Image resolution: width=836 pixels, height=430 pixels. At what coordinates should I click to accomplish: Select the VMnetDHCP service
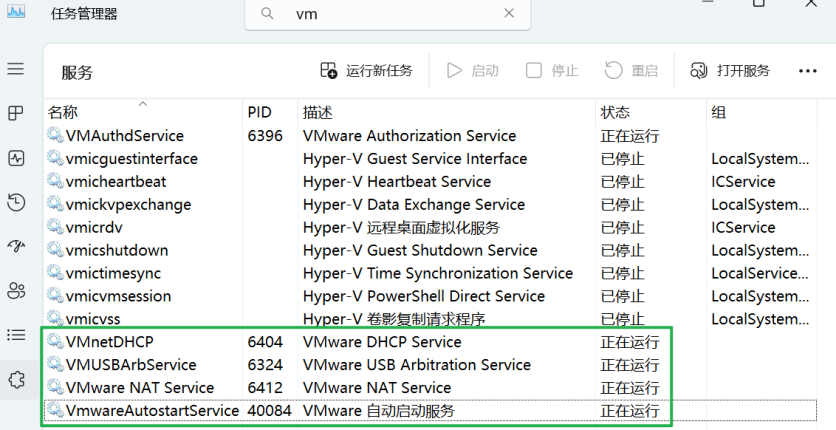tap(431, 342)
